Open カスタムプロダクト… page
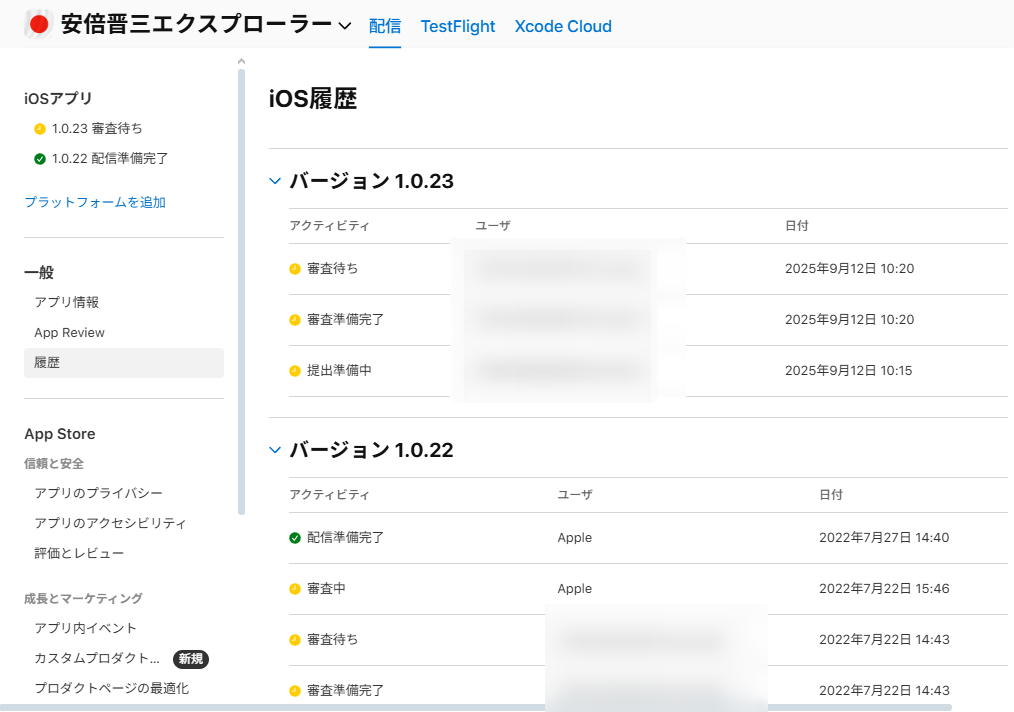1014x712 pixels. (x=97, y=658)
